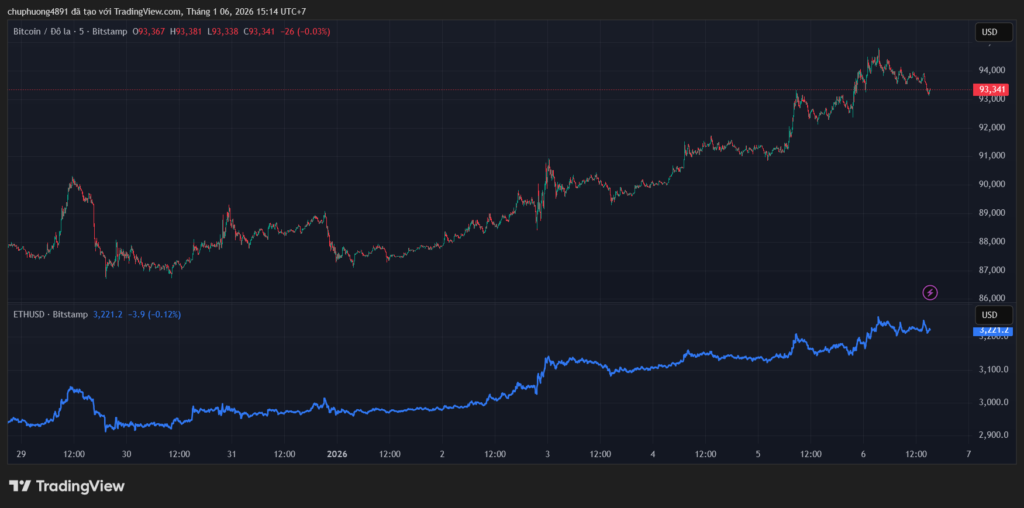Open the USD currency selector for ETHUSD pane
1024x508 pixels.
(989, 314)
